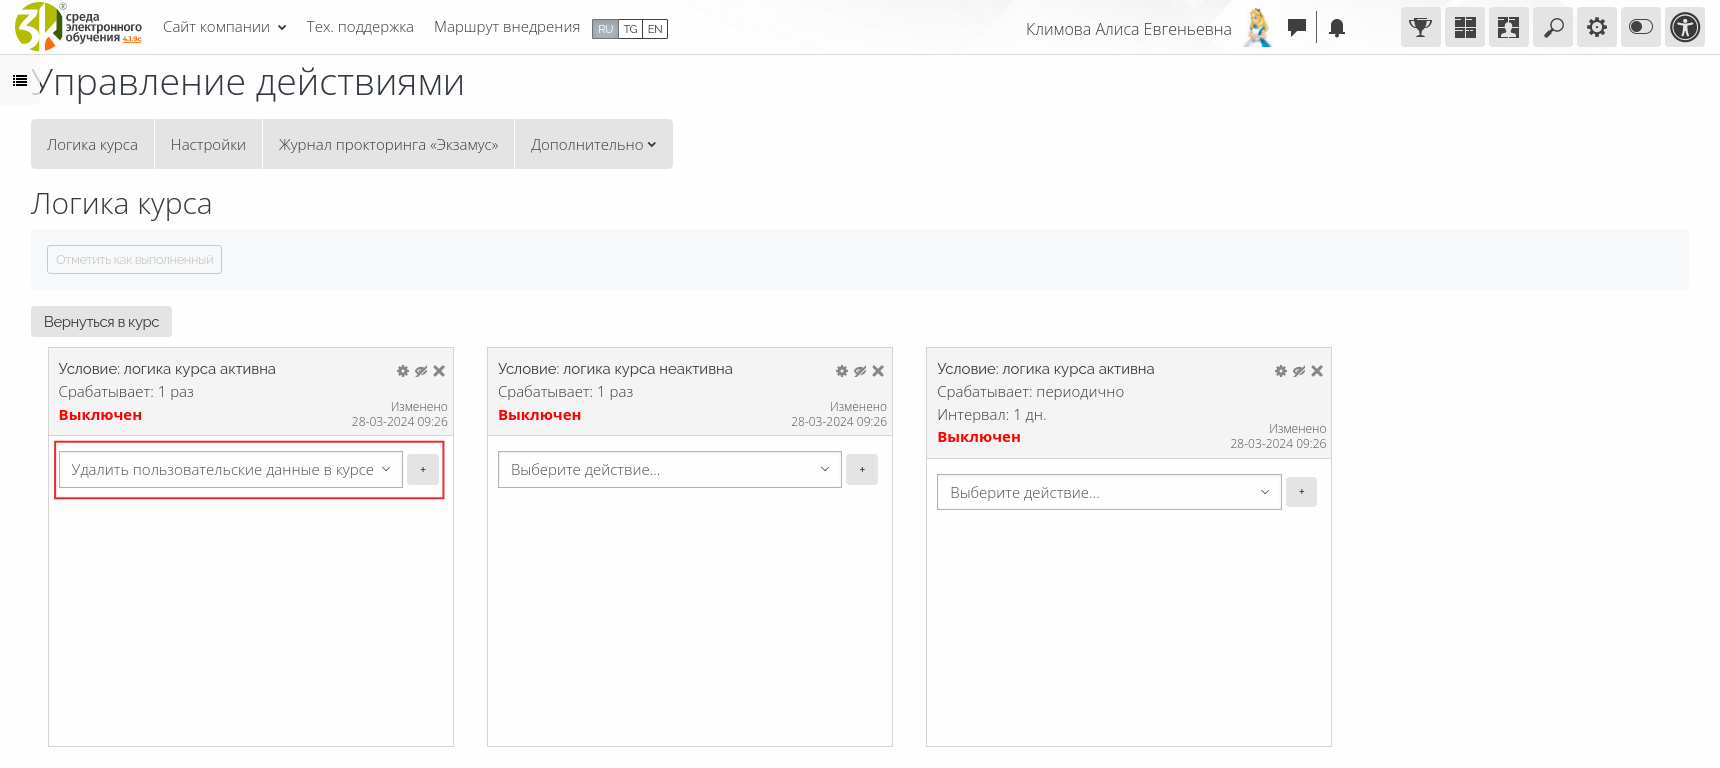Open the messages speech bubble icon
Screen dimensions: 1720x768
click(1297, 28)
